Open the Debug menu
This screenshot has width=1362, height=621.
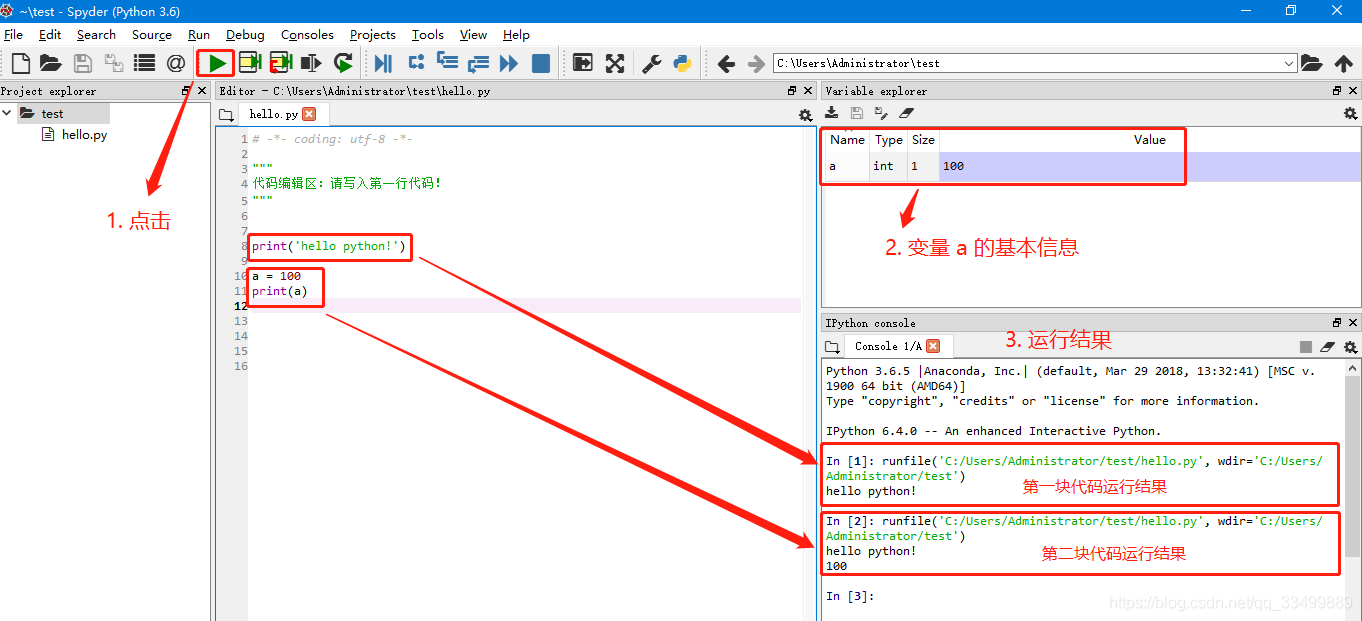point(245,35)
